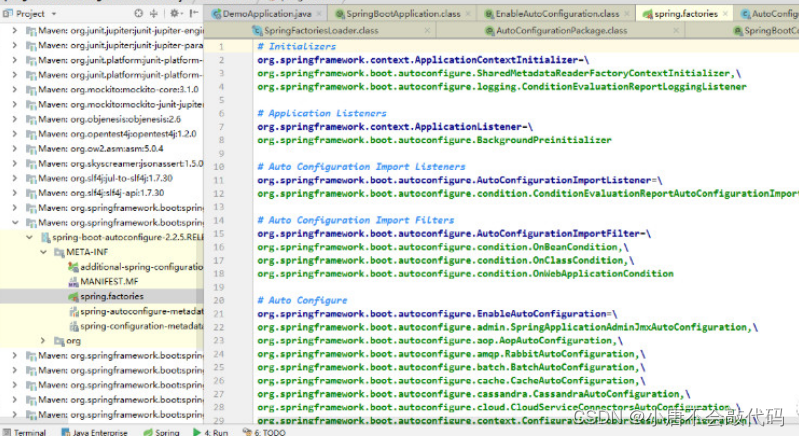Close the SpringFactoriesLoader.class tab
The image size is (799, 436).
point(427,31)
